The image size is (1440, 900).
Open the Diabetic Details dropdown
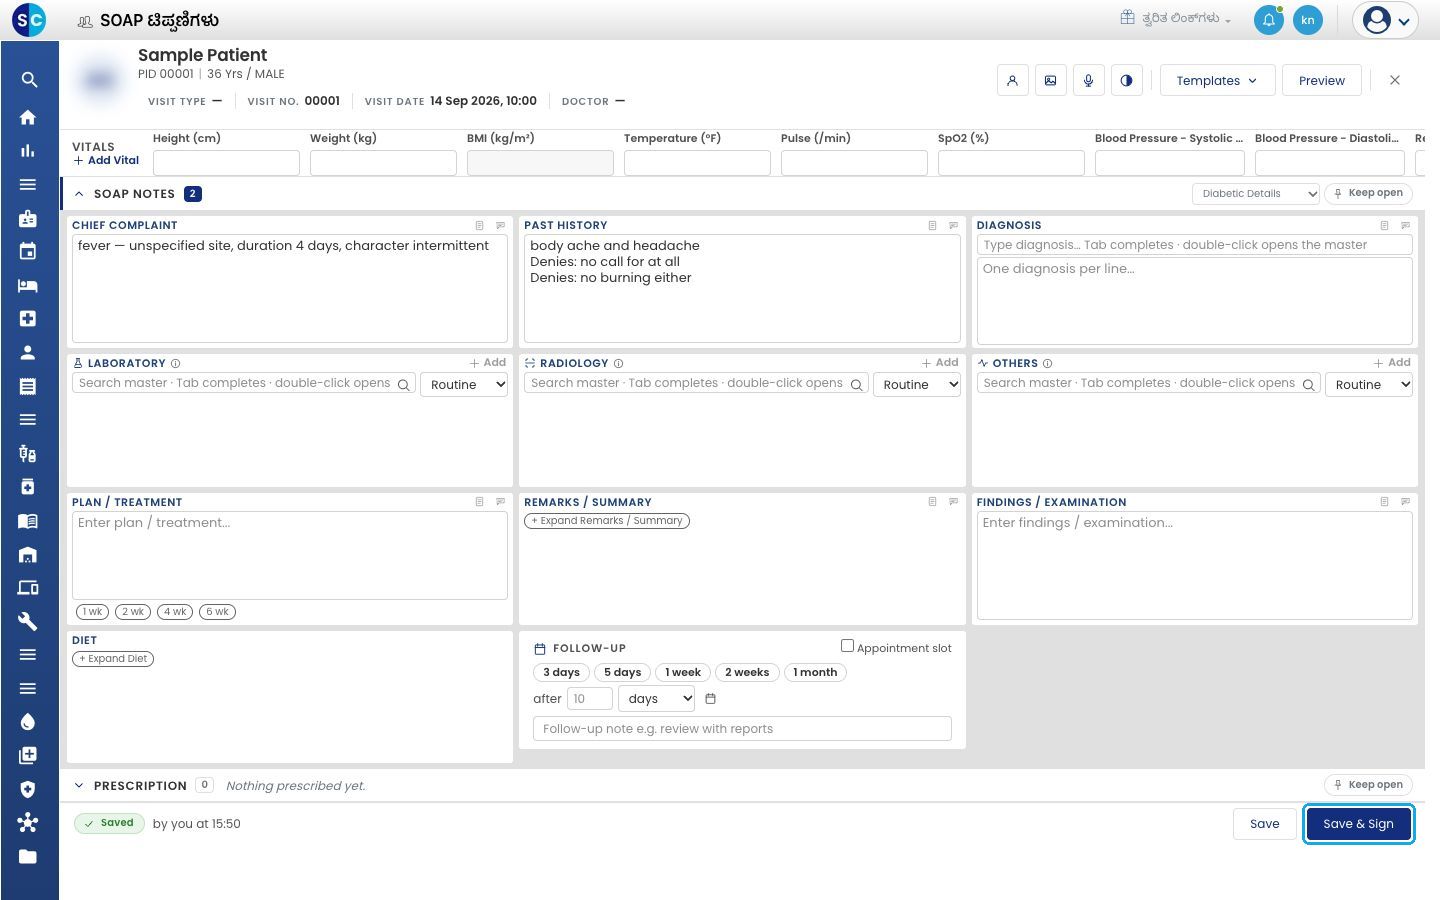tap(1256, 194)
